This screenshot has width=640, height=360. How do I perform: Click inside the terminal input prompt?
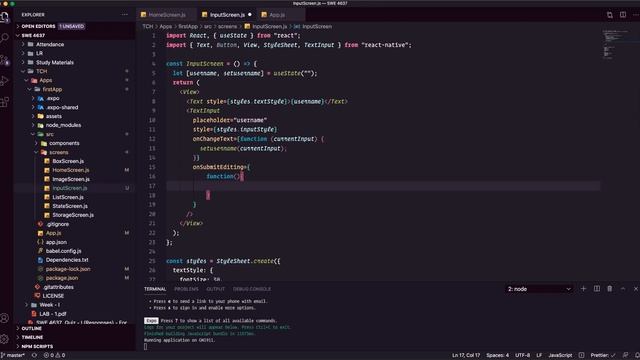coord(146,347)
